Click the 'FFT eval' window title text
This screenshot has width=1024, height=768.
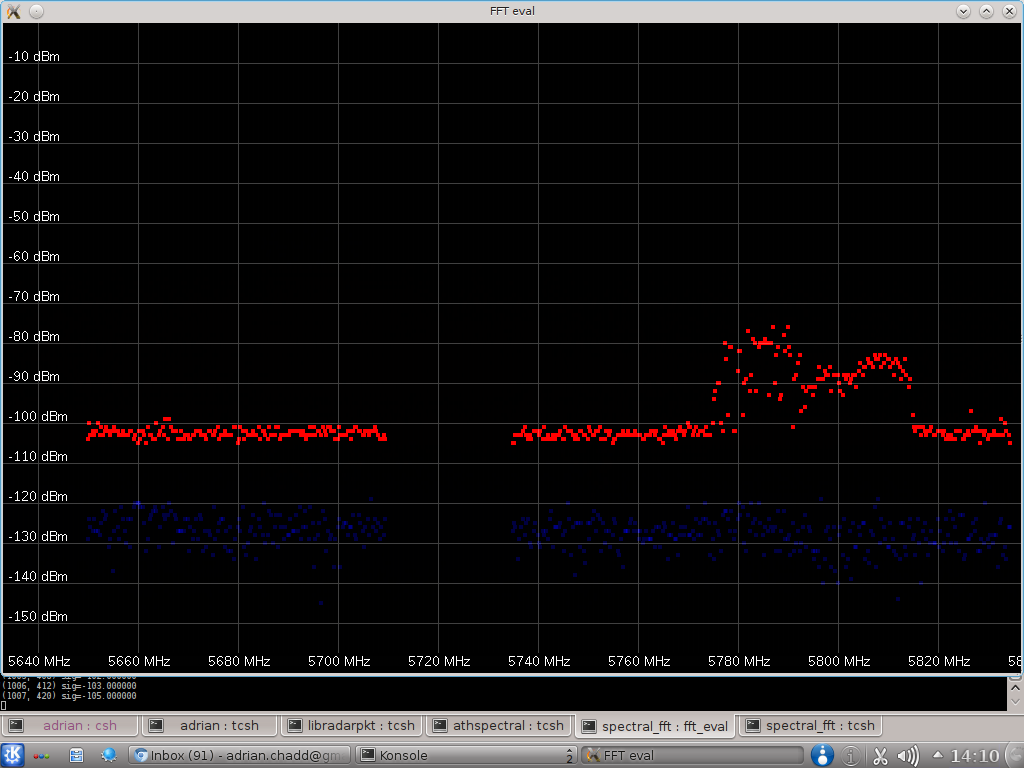coord(513,11)
